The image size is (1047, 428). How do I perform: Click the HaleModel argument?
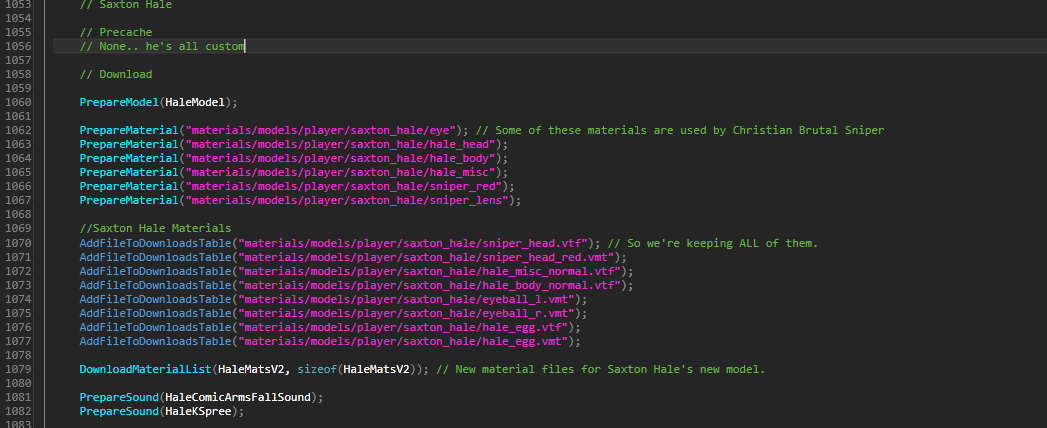click(x=199, y=103)
